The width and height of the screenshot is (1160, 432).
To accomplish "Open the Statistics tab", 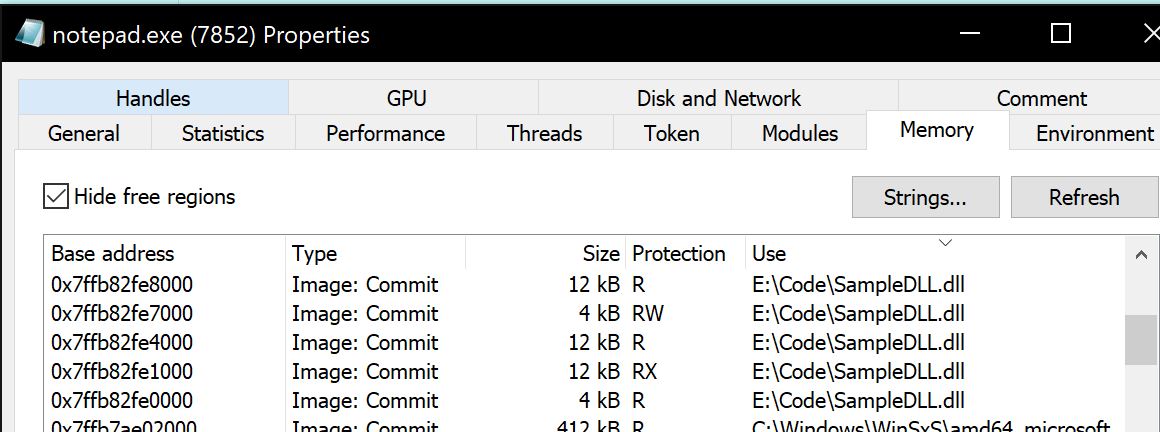I will click(223, 133).
